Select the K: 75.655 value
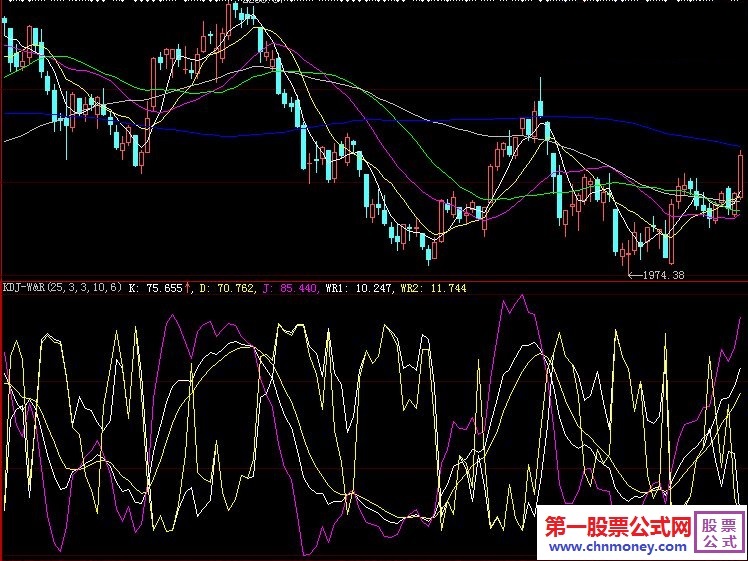The height and width of the screenshot is (561, 748). click(156, 288)
